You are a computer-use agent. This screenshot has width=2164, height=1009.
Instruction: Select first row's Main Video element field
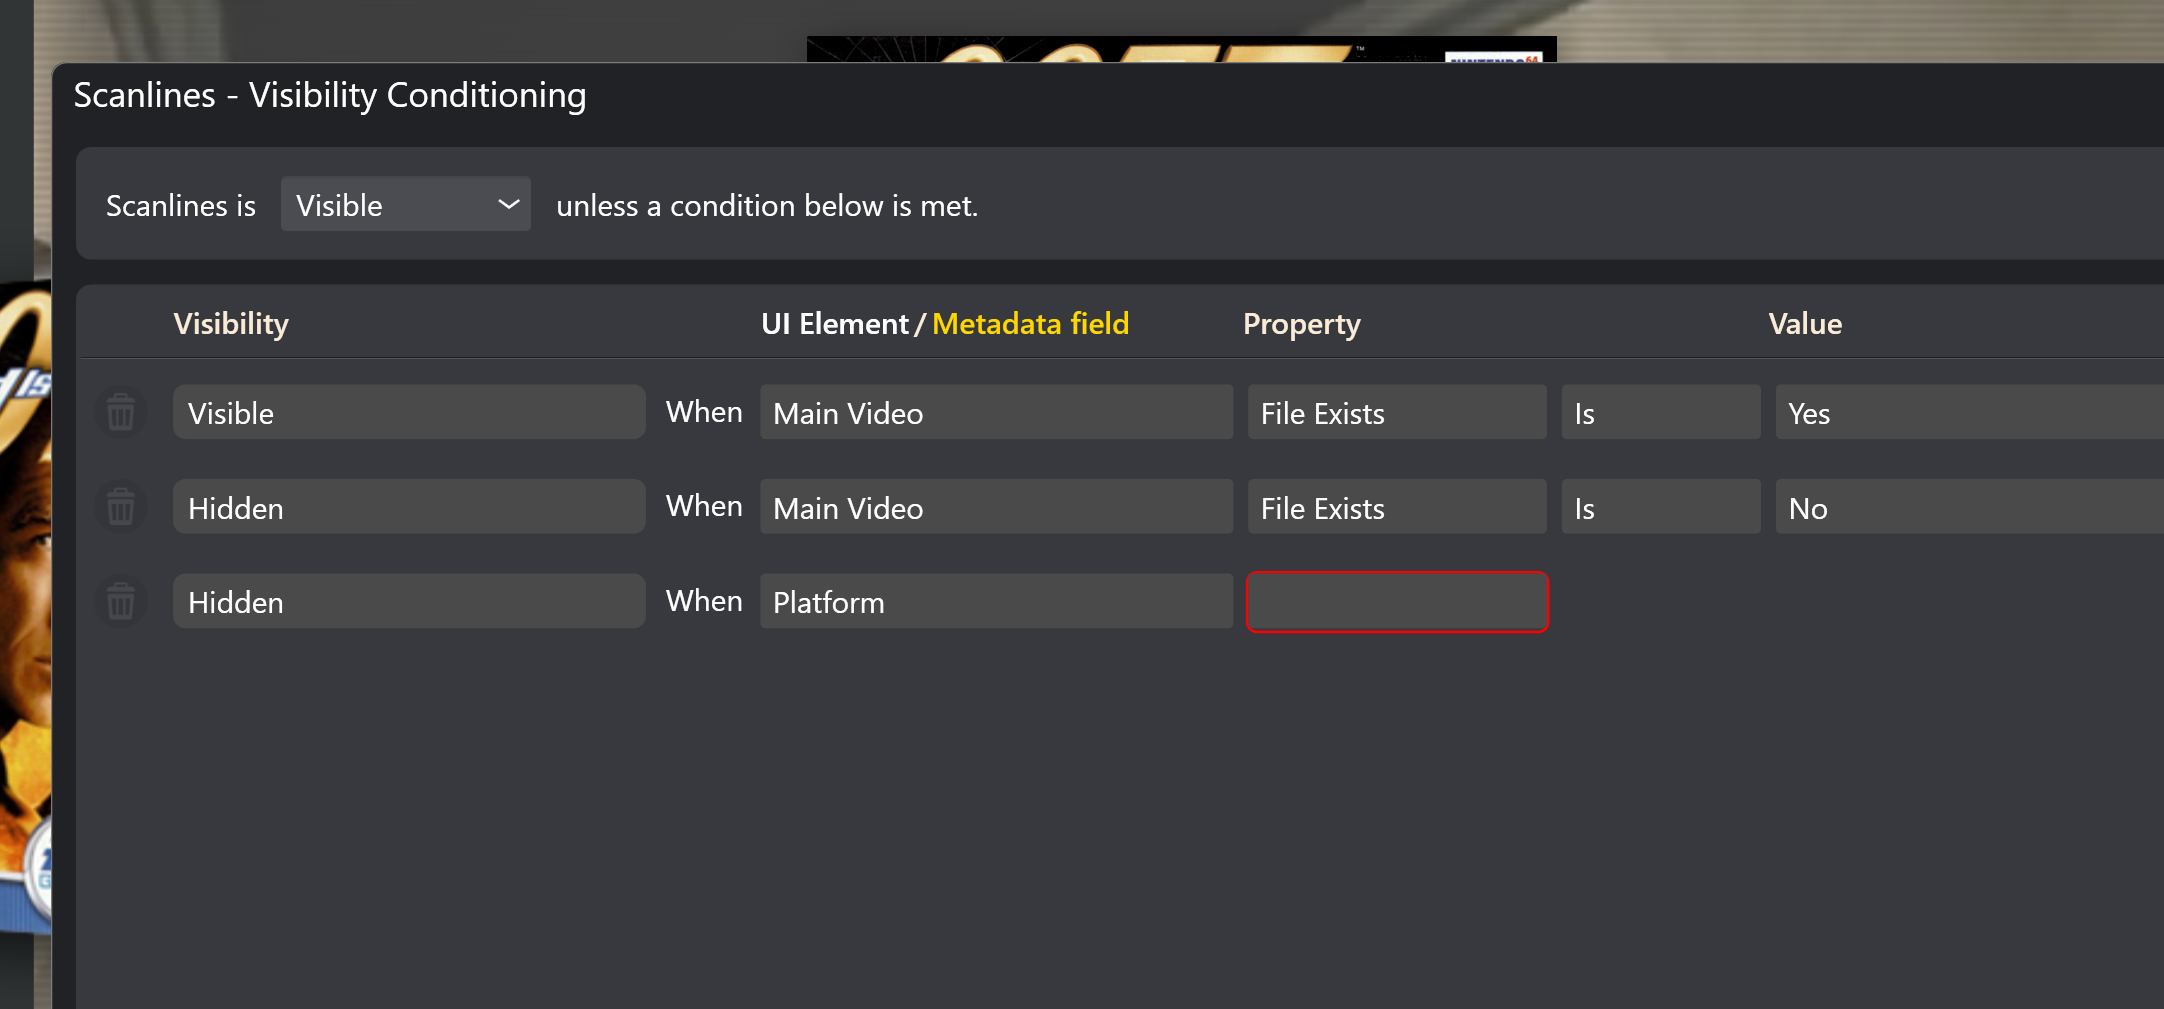click(996, 412)
